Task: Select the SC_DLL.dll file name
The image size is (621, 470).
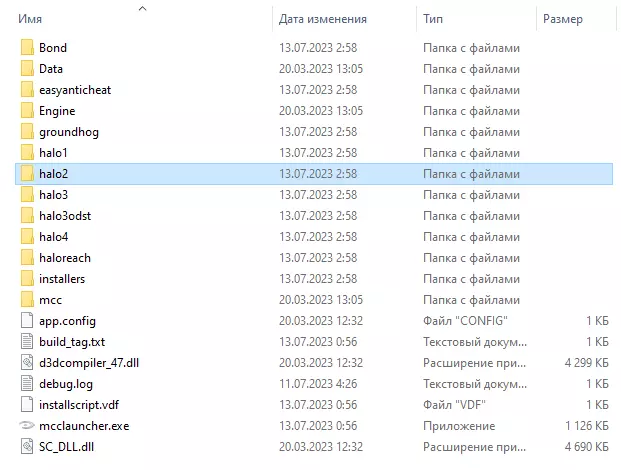Action: point(67,447)
